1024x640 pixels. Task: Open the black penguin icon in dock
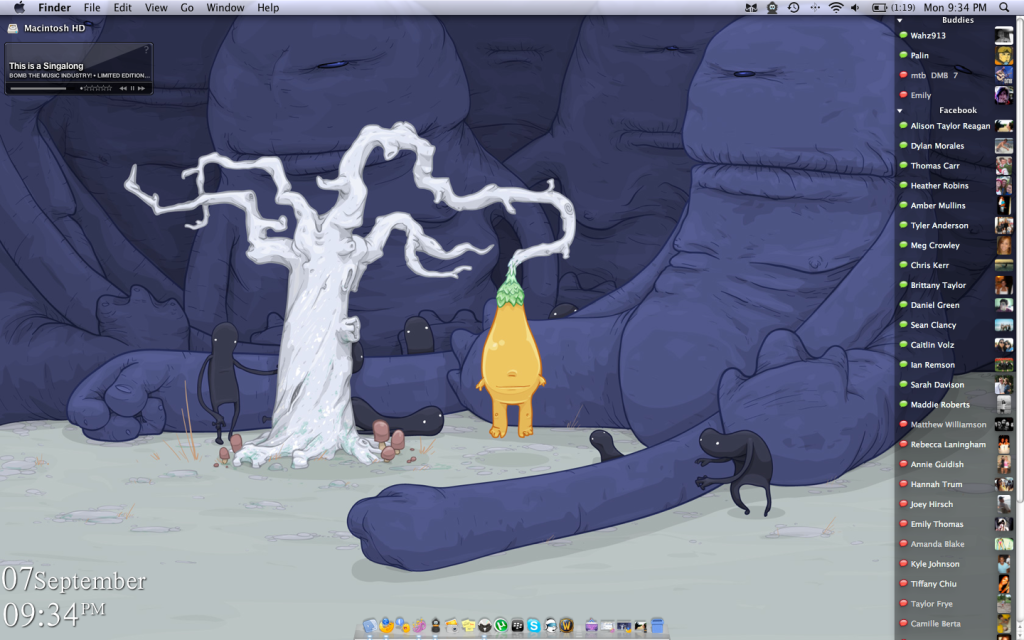pos(436,625)
